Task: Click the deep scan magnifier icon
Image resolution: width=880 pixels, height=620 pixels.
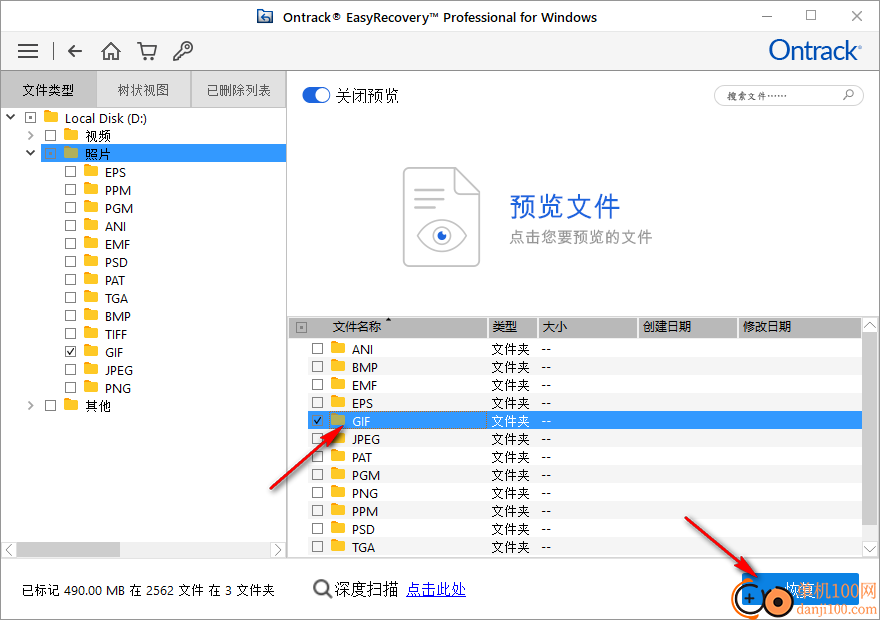Action: (x=322, y=589)
